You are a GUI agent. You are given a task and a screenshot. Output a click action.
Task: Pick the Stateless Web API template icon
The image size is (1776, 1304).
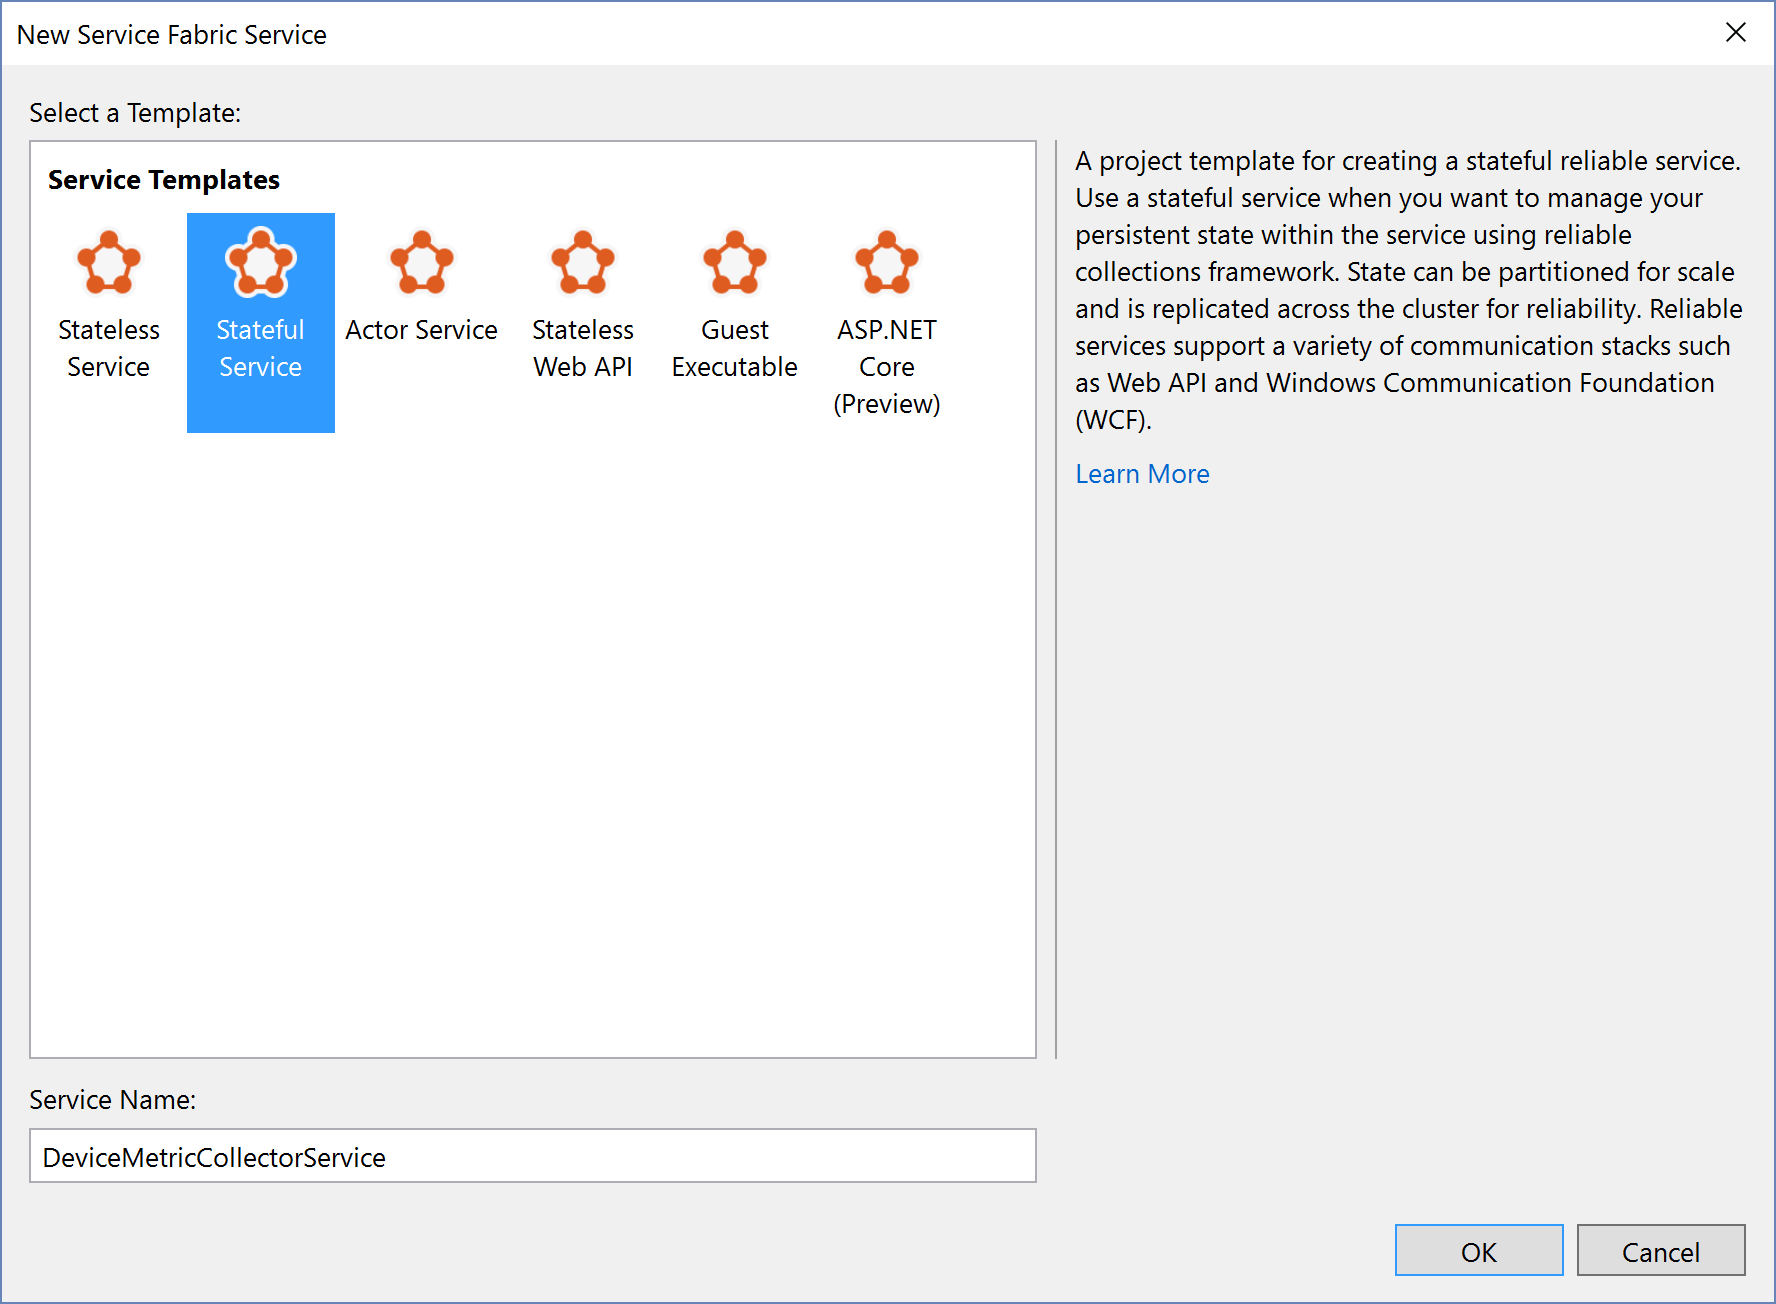(583, 263)
